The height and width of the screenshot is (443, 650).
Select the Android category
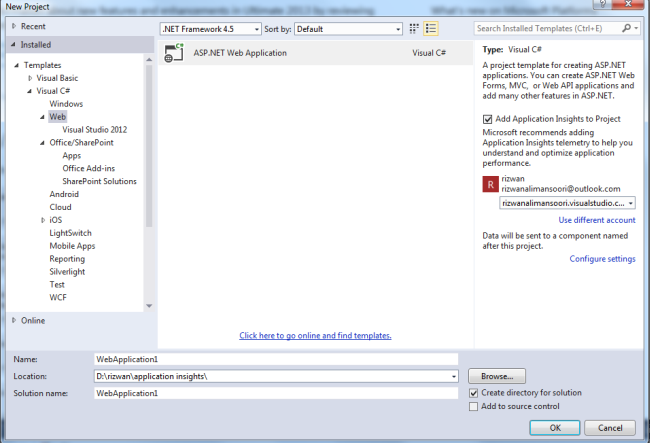[64, 194]
